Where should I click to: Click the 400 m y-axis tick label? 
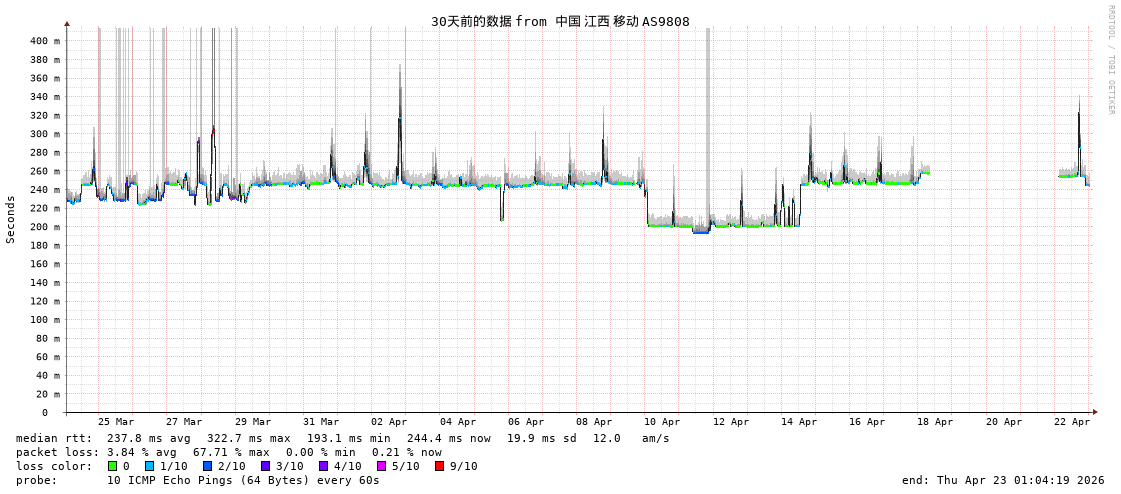44,41
